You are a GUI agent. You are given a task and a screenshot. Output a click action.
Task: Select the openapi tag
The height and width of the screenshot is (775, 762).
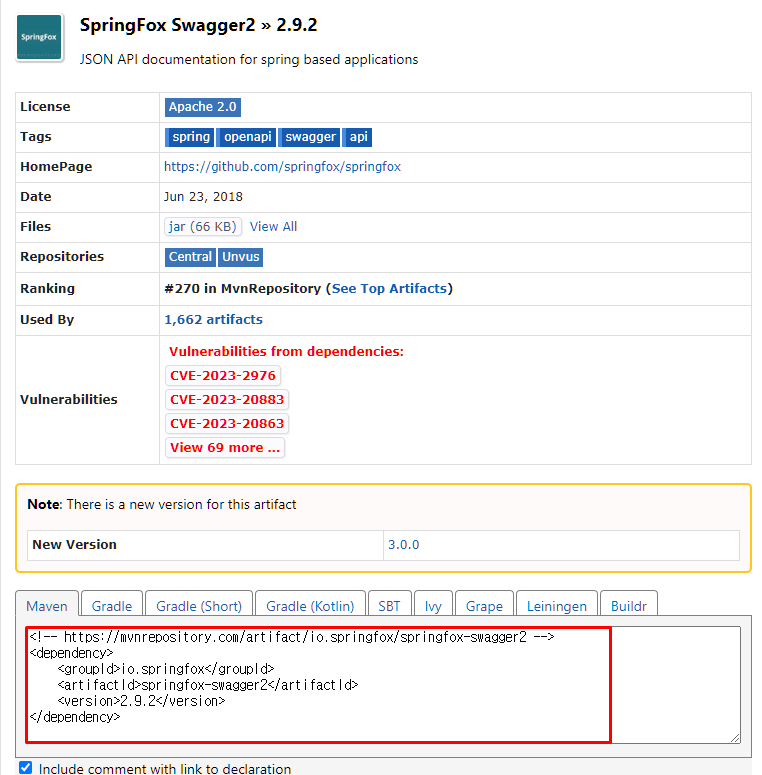pos(247,137)
